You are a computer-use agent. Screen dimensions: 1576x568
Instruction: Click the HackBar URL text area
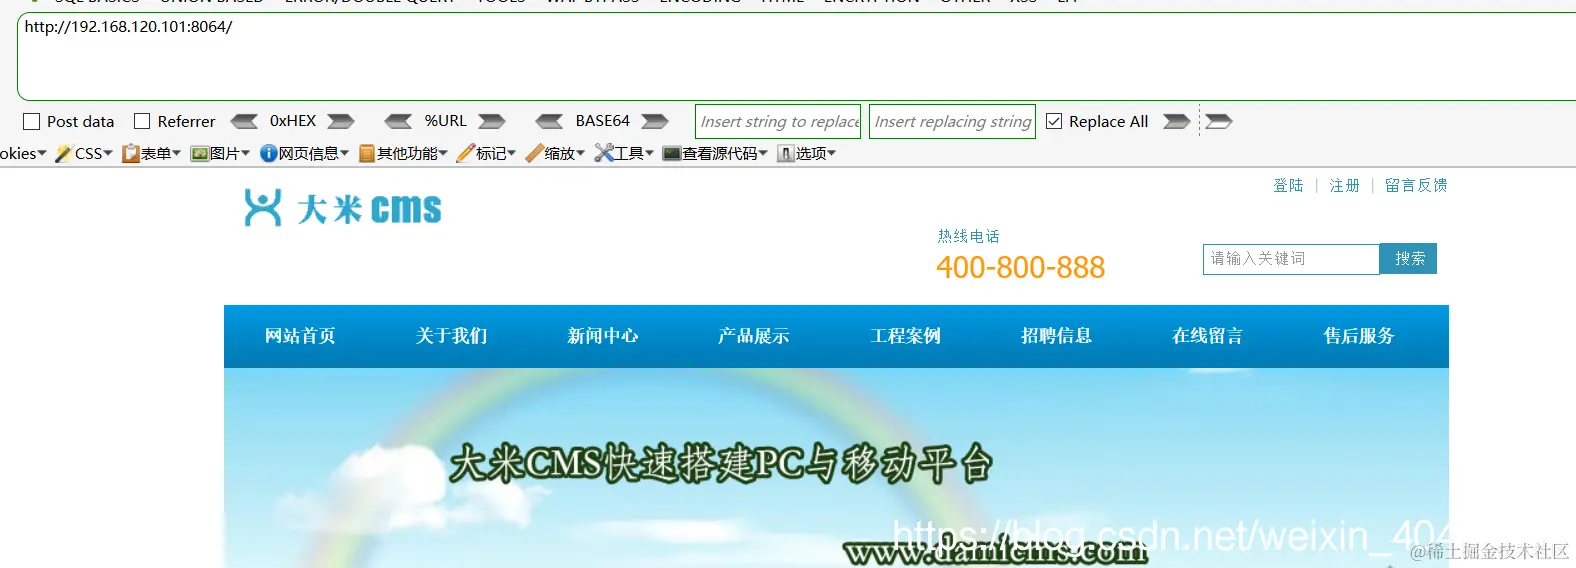point(796,57)
